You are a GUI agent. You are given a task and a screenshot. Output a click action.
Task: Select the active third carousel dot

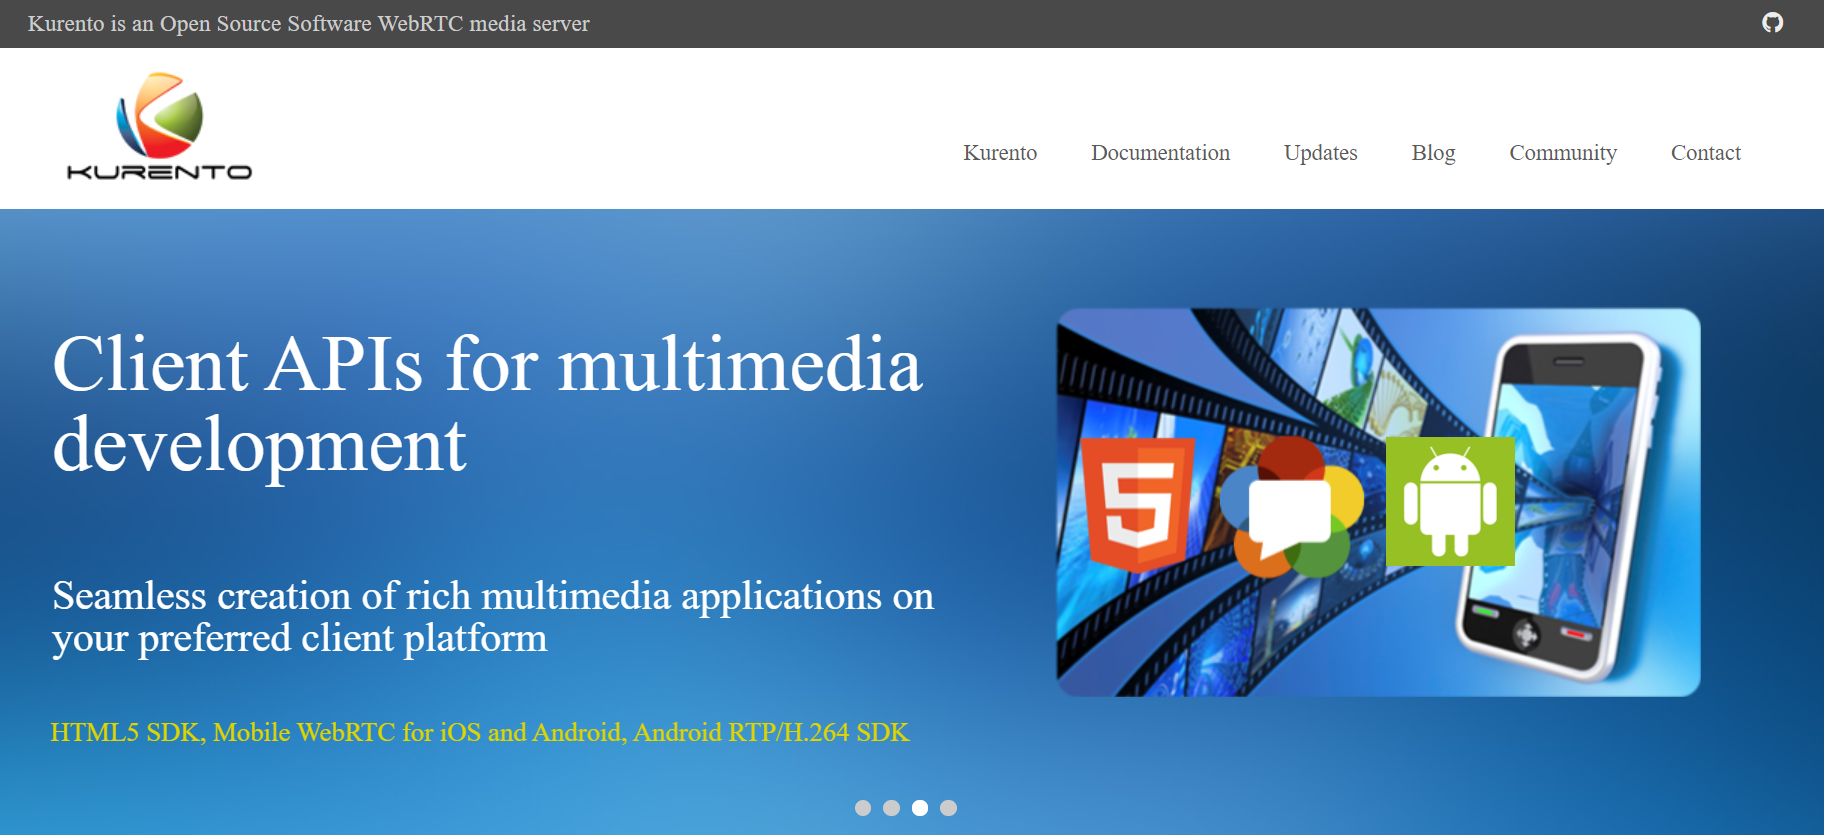click(x=920, y=808)
